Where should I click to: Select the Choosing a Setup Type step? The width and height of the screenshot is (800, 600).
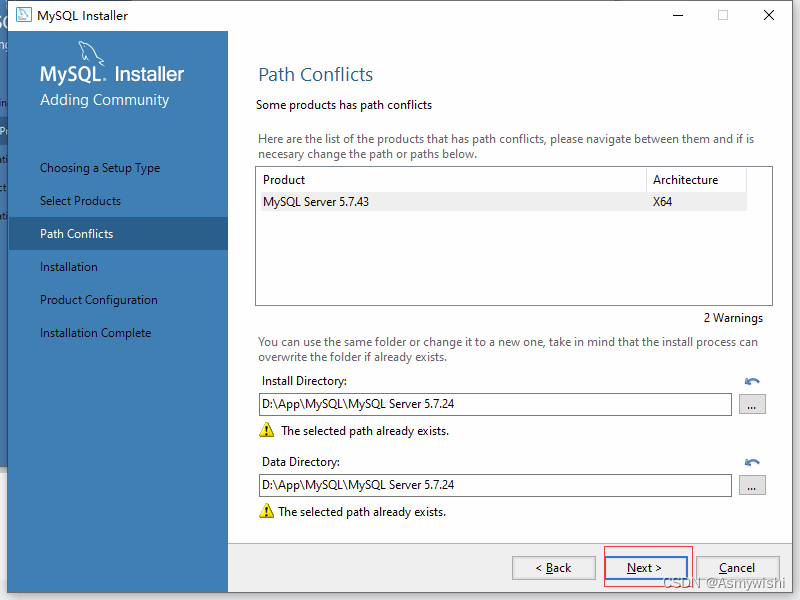coord(100,167)
